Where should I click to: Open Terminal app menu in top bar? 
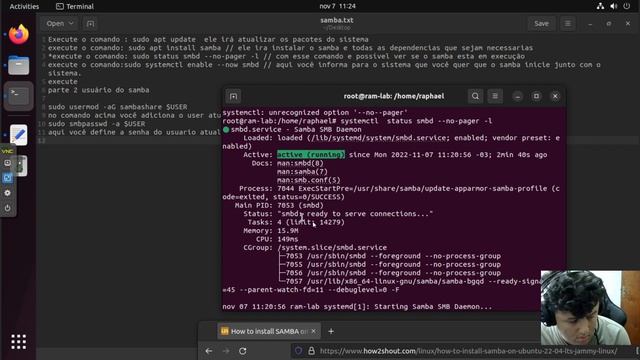pyautogui.click(x=75, y=6)
